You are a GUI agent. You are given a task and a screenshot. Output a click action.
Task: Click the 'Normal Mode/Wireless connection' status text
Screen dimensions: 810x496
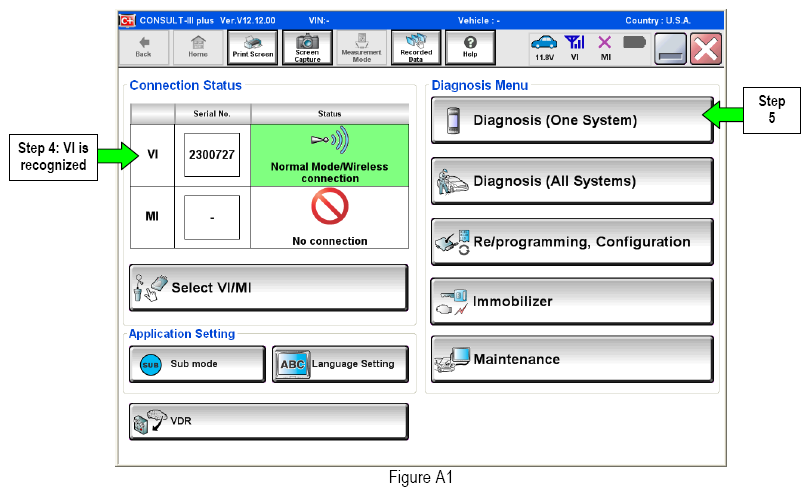(x=330, y=173)
